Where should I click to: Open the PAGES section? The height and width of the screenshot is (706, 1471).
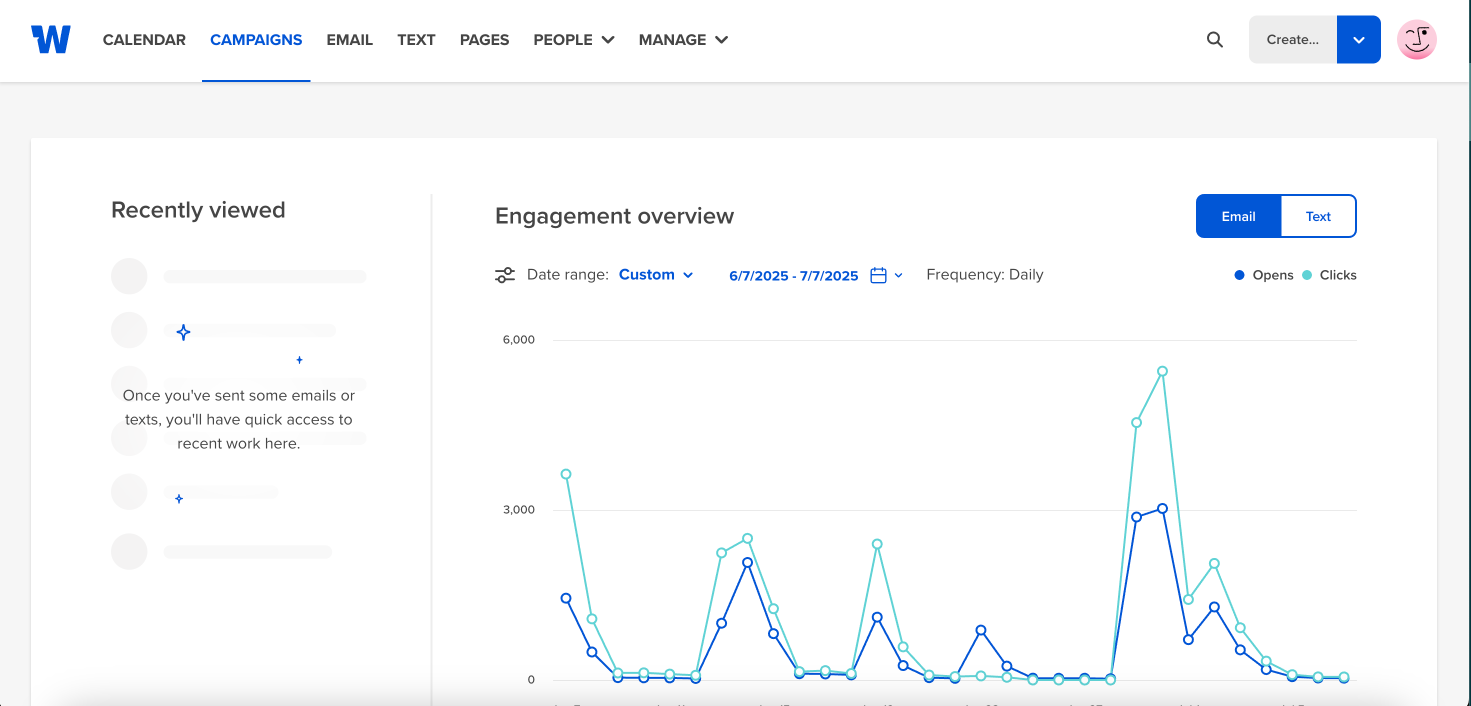484,40
